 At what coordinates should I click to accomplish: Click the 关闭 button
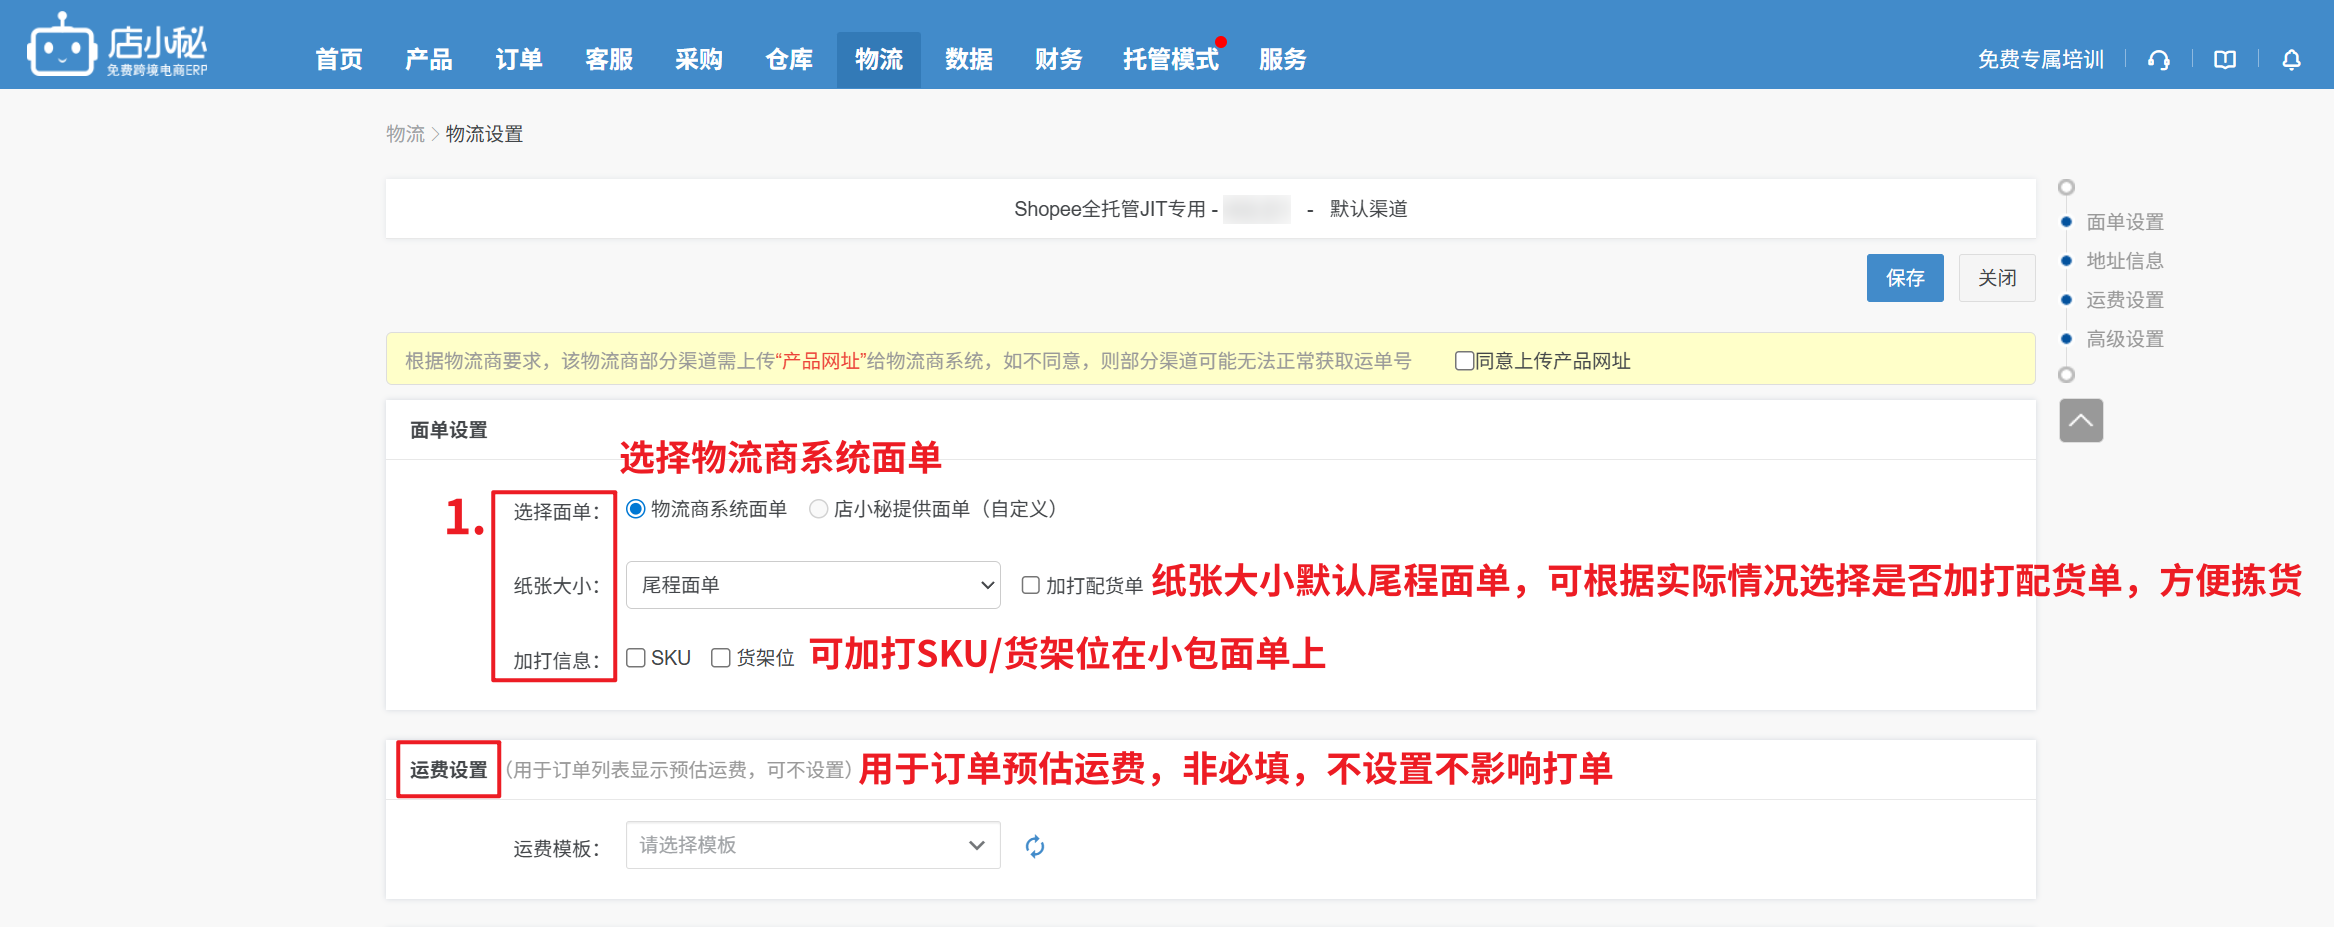click(x=1996, y=278)
